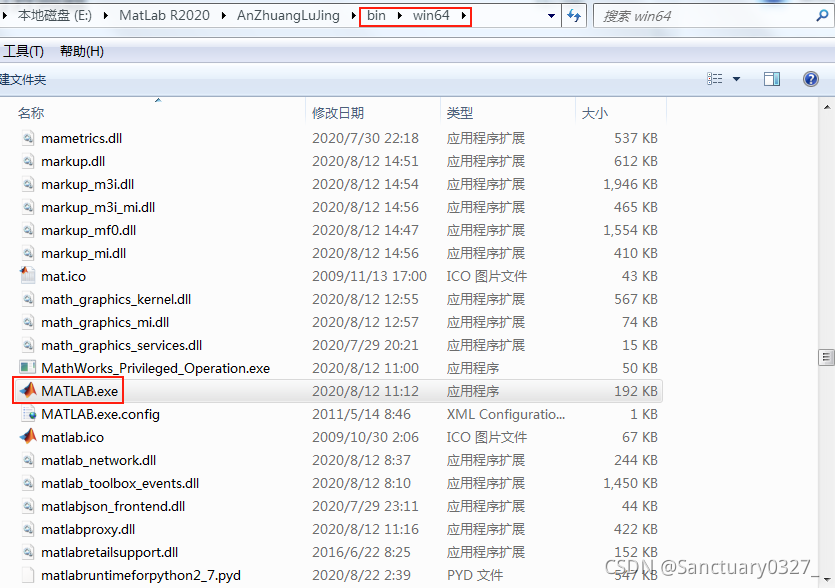Select MathWorks_Privileged_Operation.exe icon
This screenshot has width=835, height=588.
28,368
